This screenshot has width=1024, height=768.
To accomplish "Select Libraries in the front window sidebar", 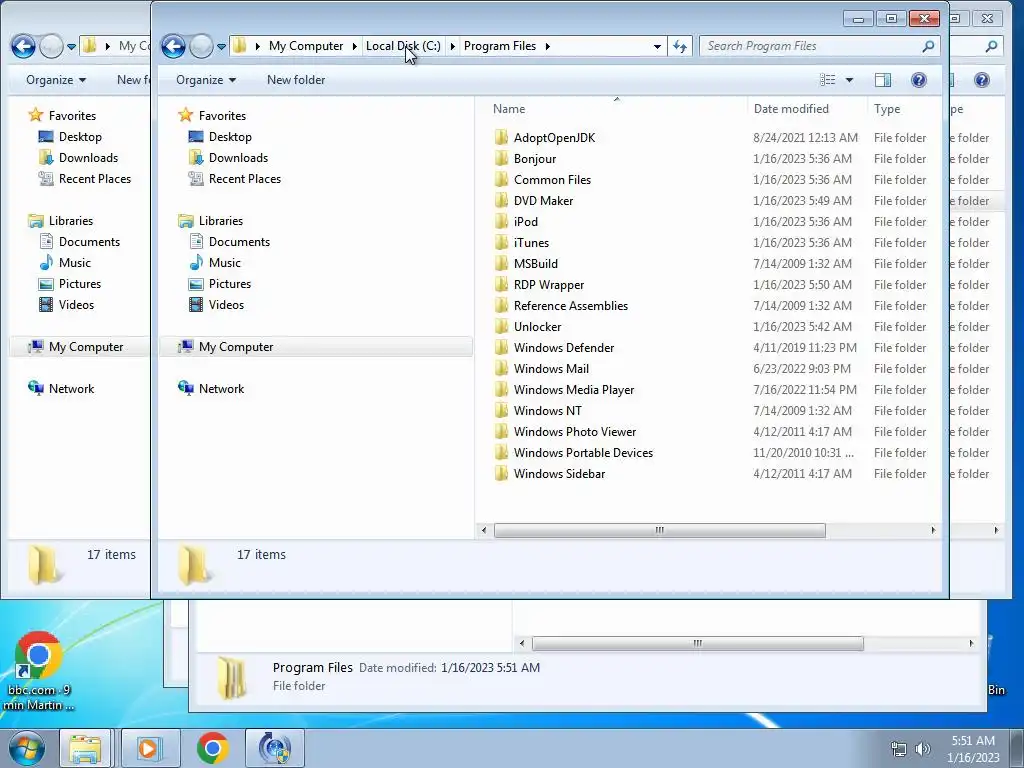I will coord(221,221).
